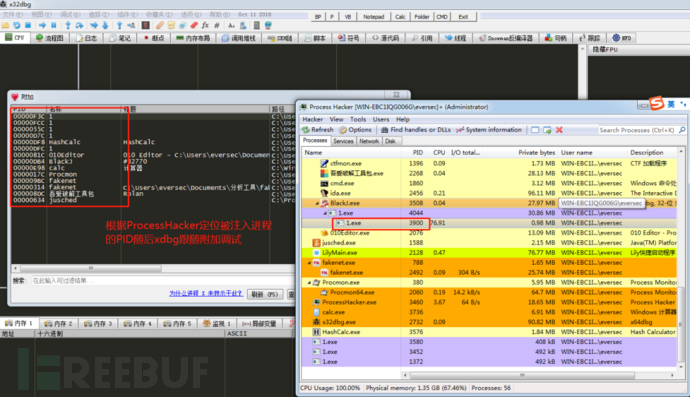
Task: Click the fx functions icon in x32dbg
Action: tap(205, 26)
